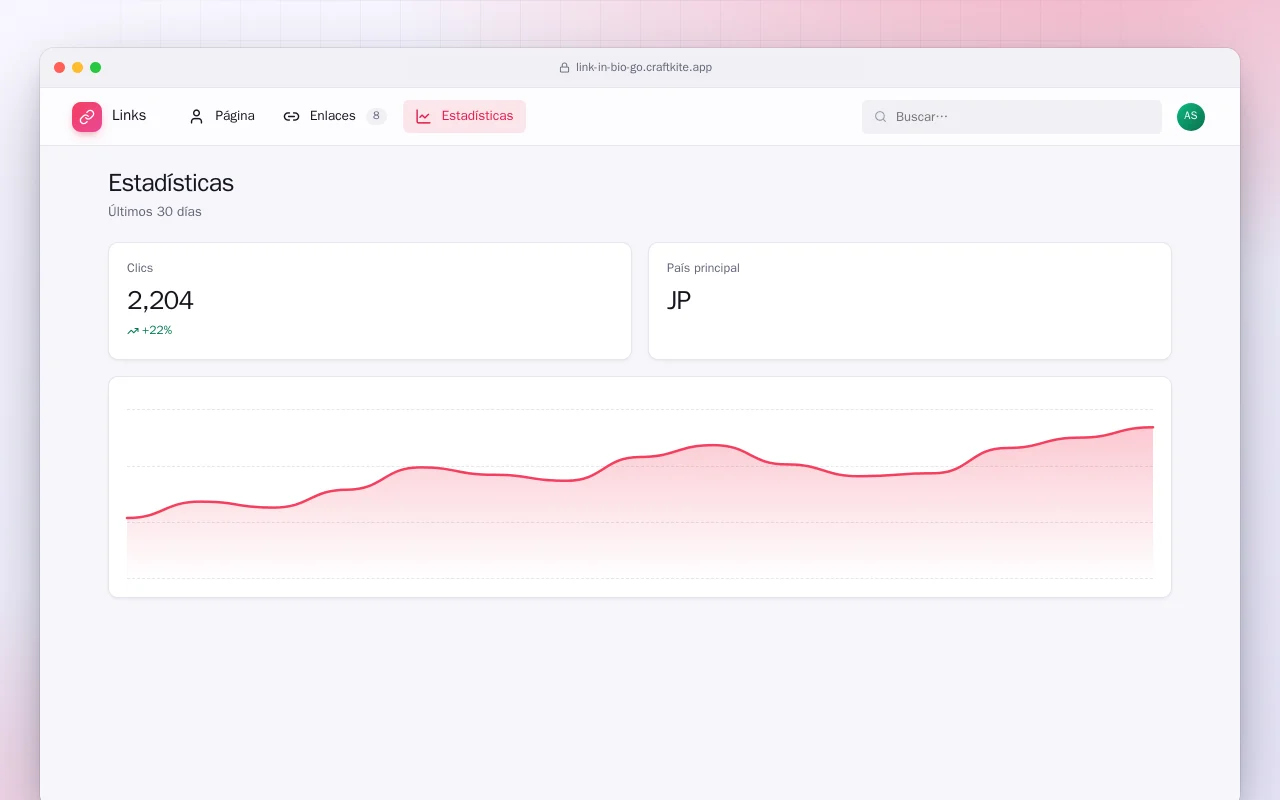
Task: Click the person icon beside Página
Action: coord(196,116)
